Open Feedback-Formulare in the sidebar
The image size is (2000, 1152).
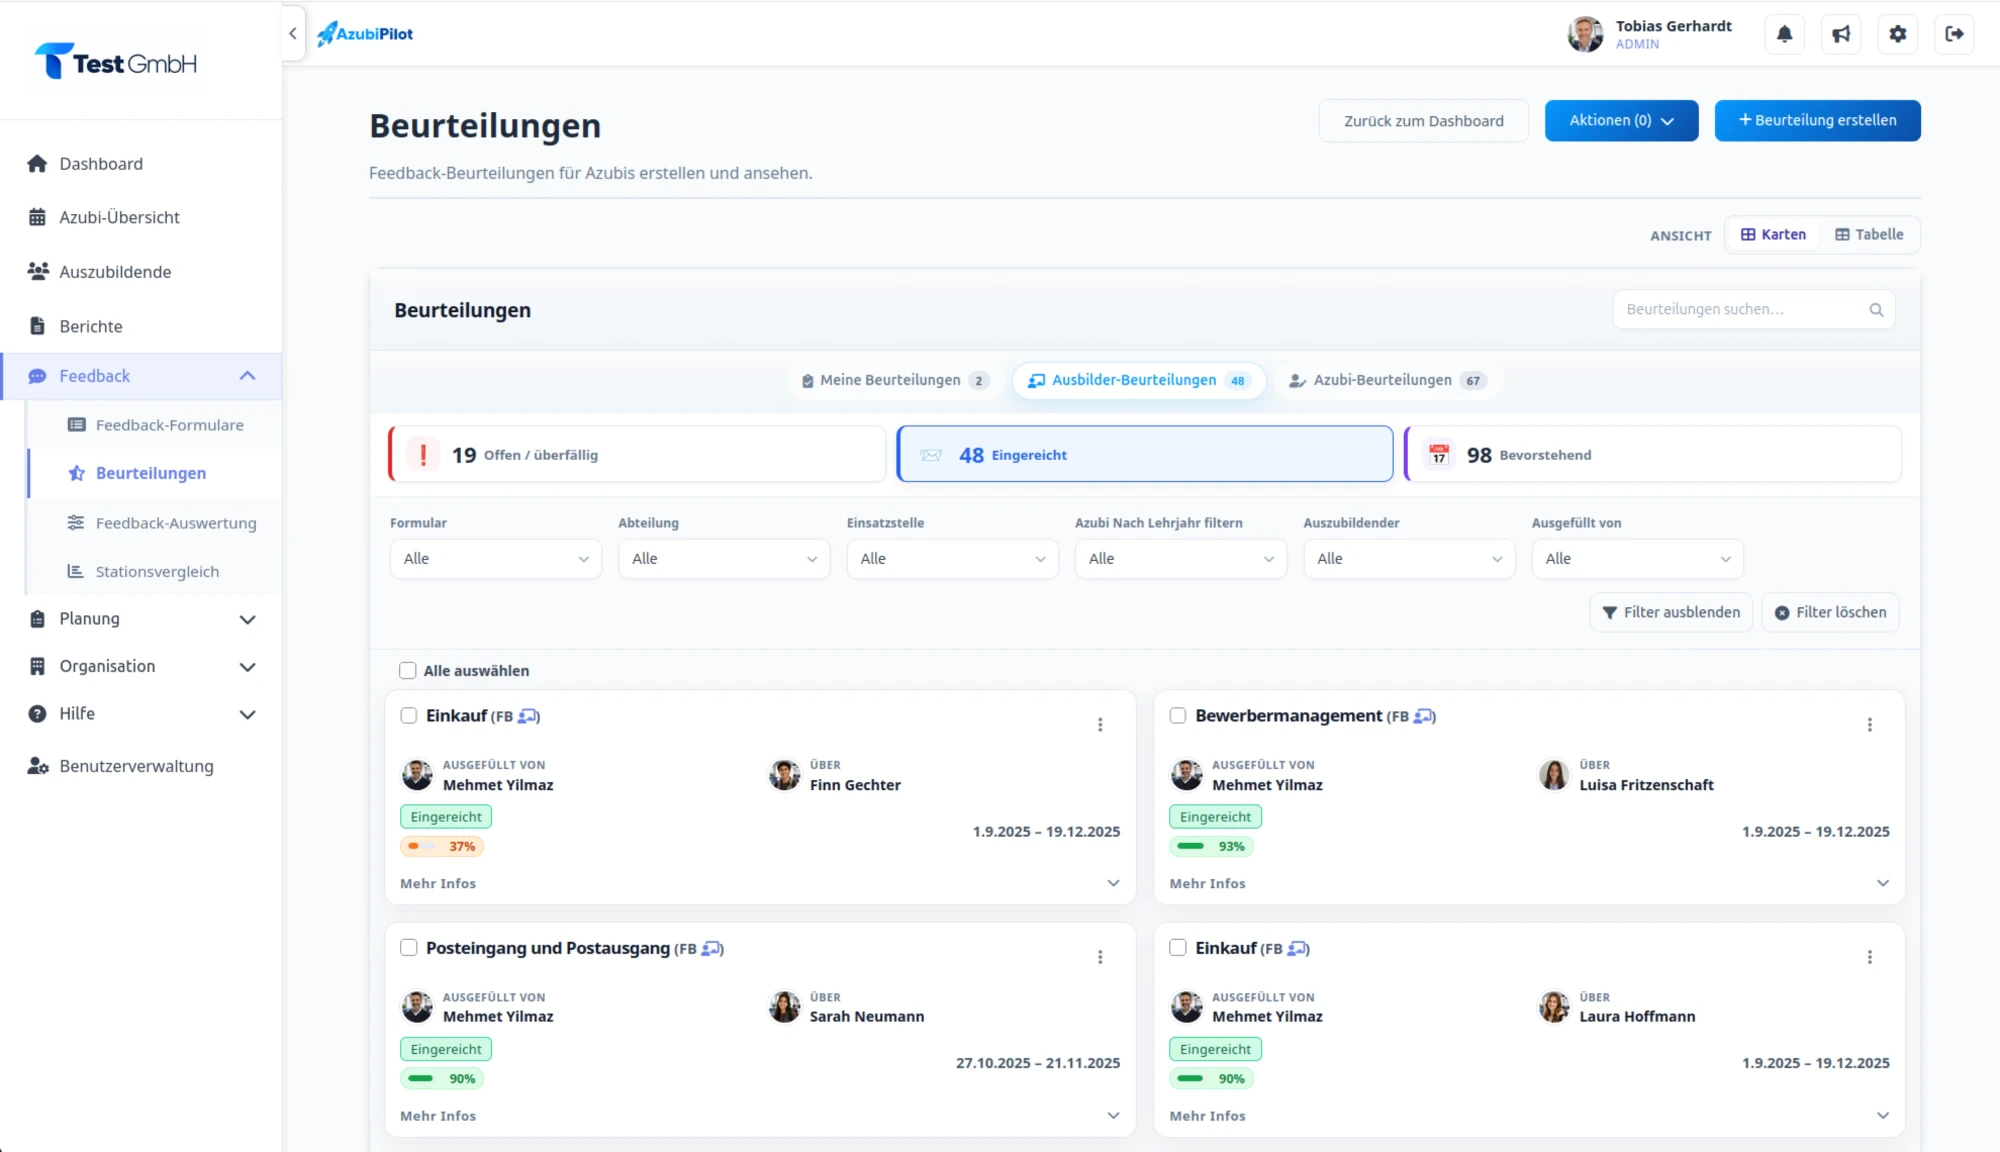tap(155, 425)
